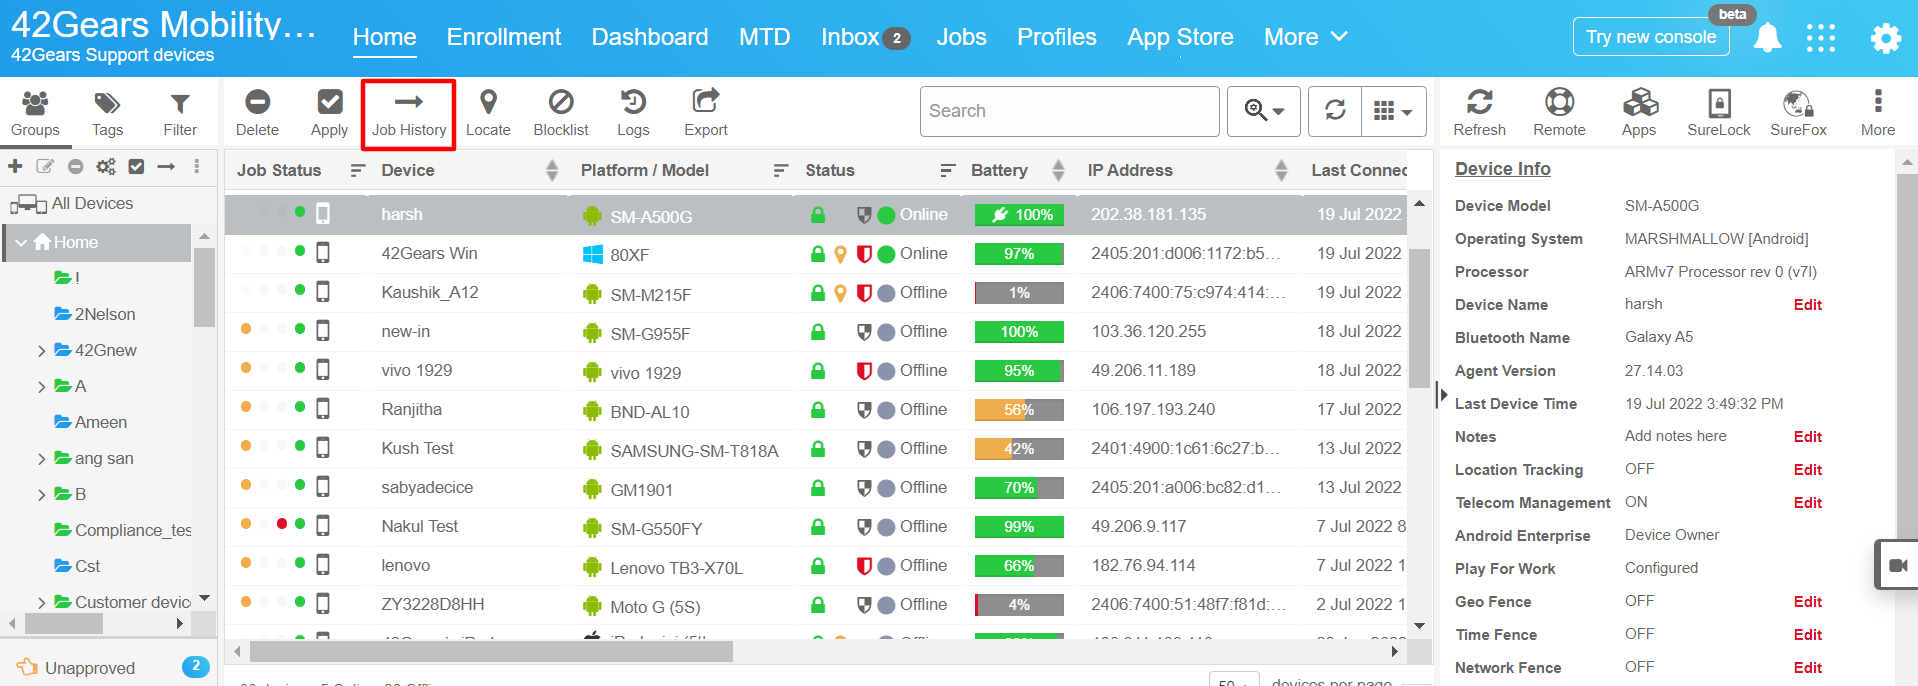
Task: Open notifications bell
Action: (x=1767, y=38)
